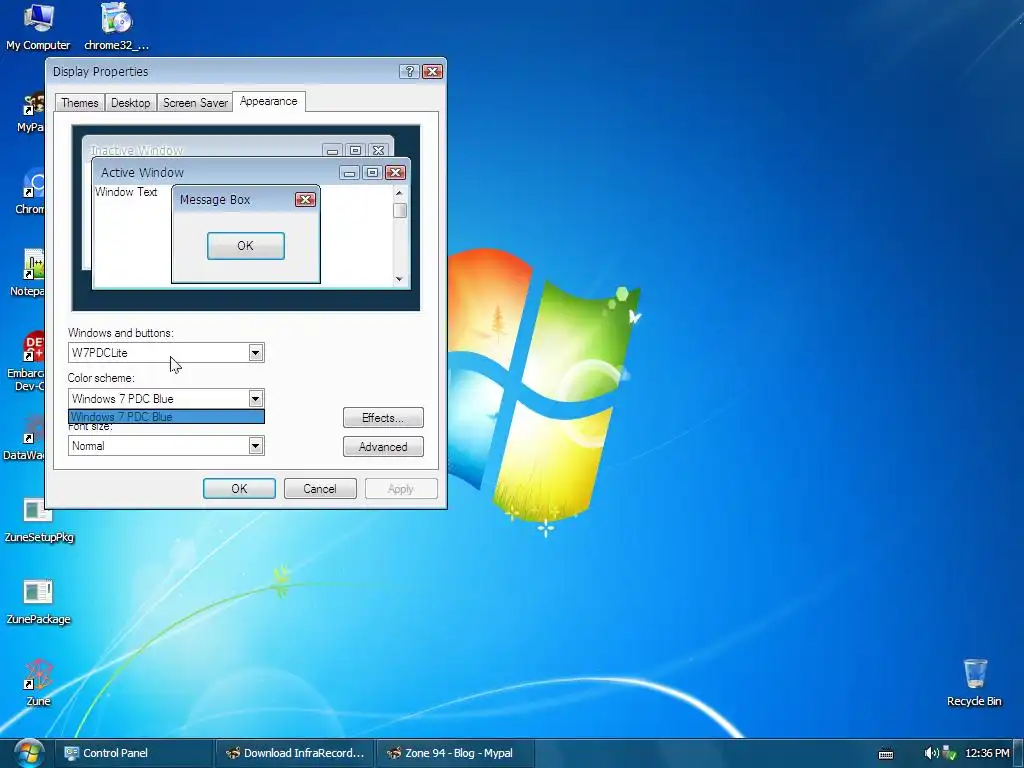Click the preview scrollbar down arrow
Image resolution: width=1024 pixels, height=768 pixels.
(400, 279)
